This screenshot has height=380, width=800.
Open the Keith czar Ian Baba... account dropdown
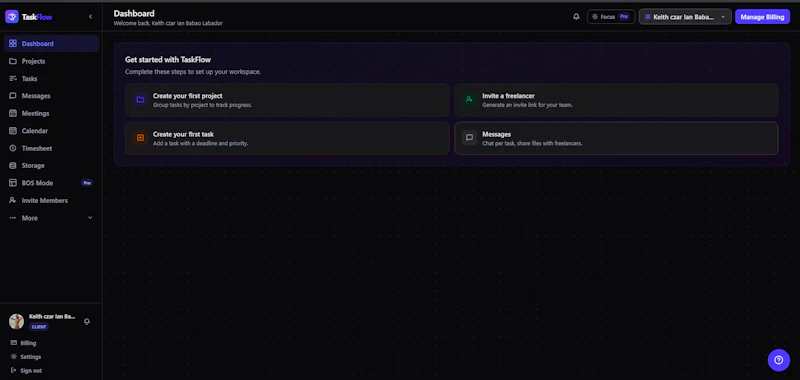tap(685, 17)
